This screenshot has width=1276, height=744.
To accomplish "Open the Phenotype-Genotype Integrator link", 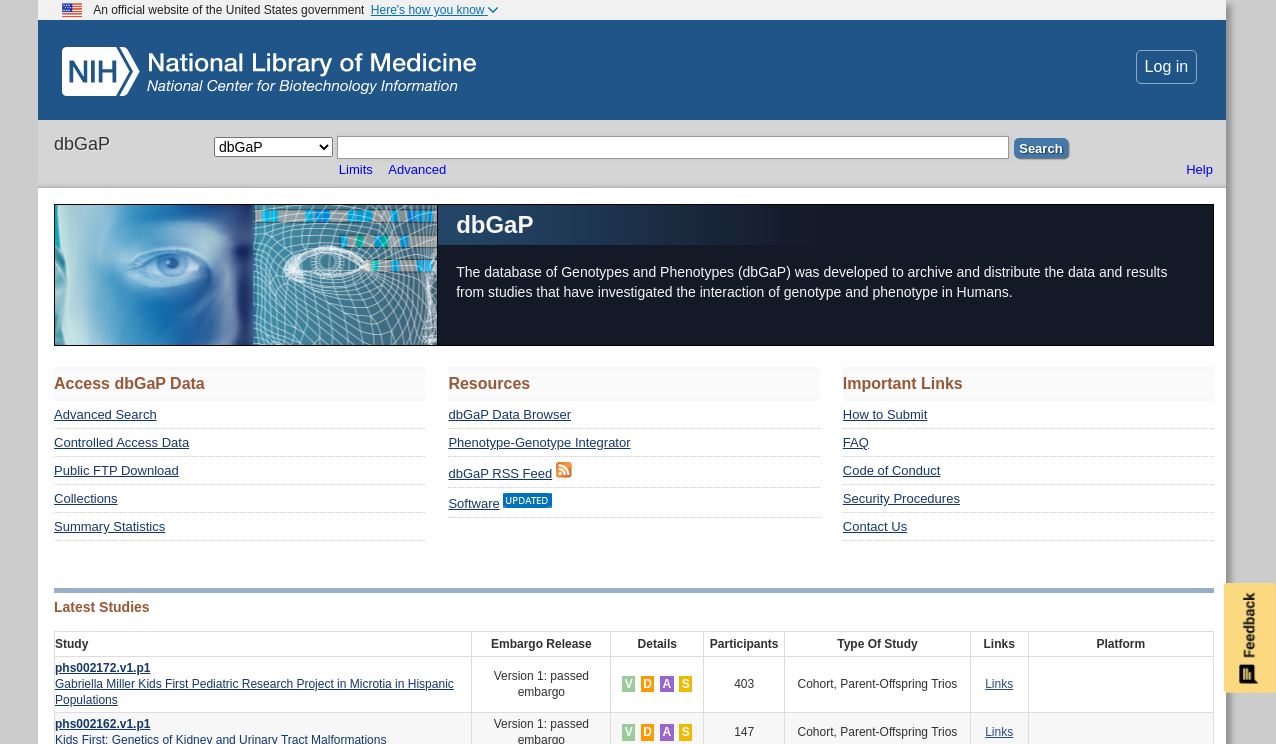I will click(x=539, y=443).
